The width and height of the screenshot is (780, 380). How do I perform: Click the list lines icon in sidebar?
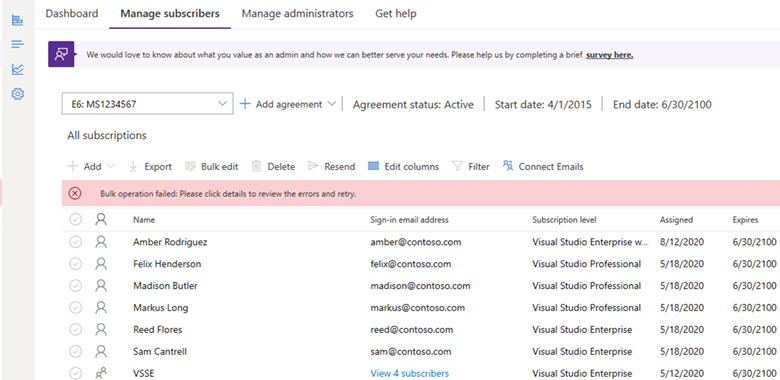[17, 44]
